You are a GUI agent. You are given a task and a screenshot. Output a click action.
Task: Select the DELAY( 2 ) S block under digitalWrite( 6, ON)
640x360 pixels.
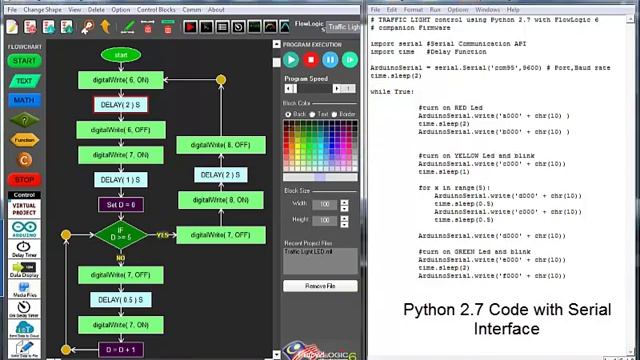pyautogui.click(x=121, y=105)
